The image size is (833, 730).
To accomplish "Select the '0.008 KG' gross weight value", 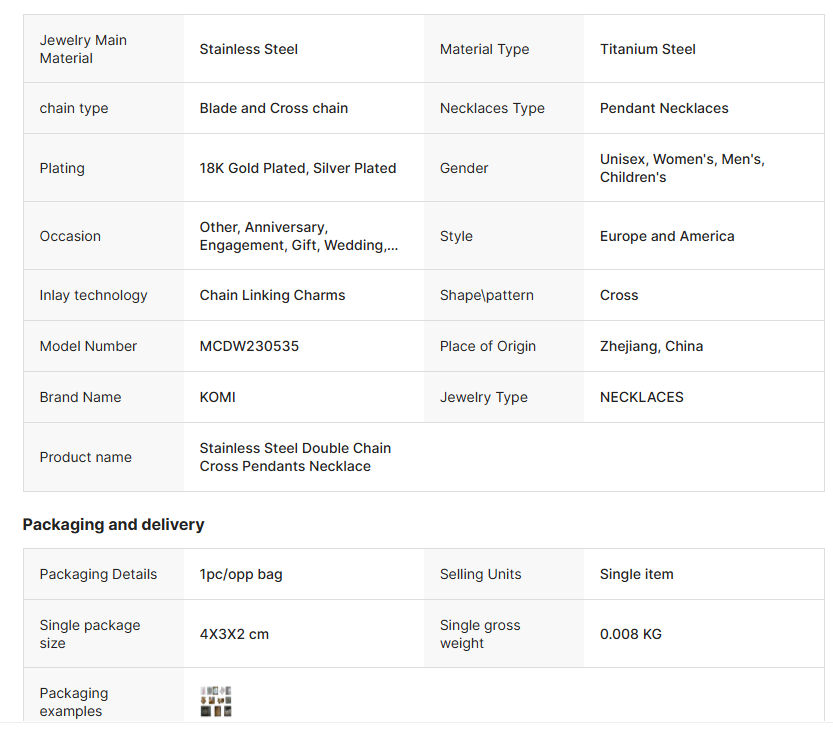I will click(630, 634).
